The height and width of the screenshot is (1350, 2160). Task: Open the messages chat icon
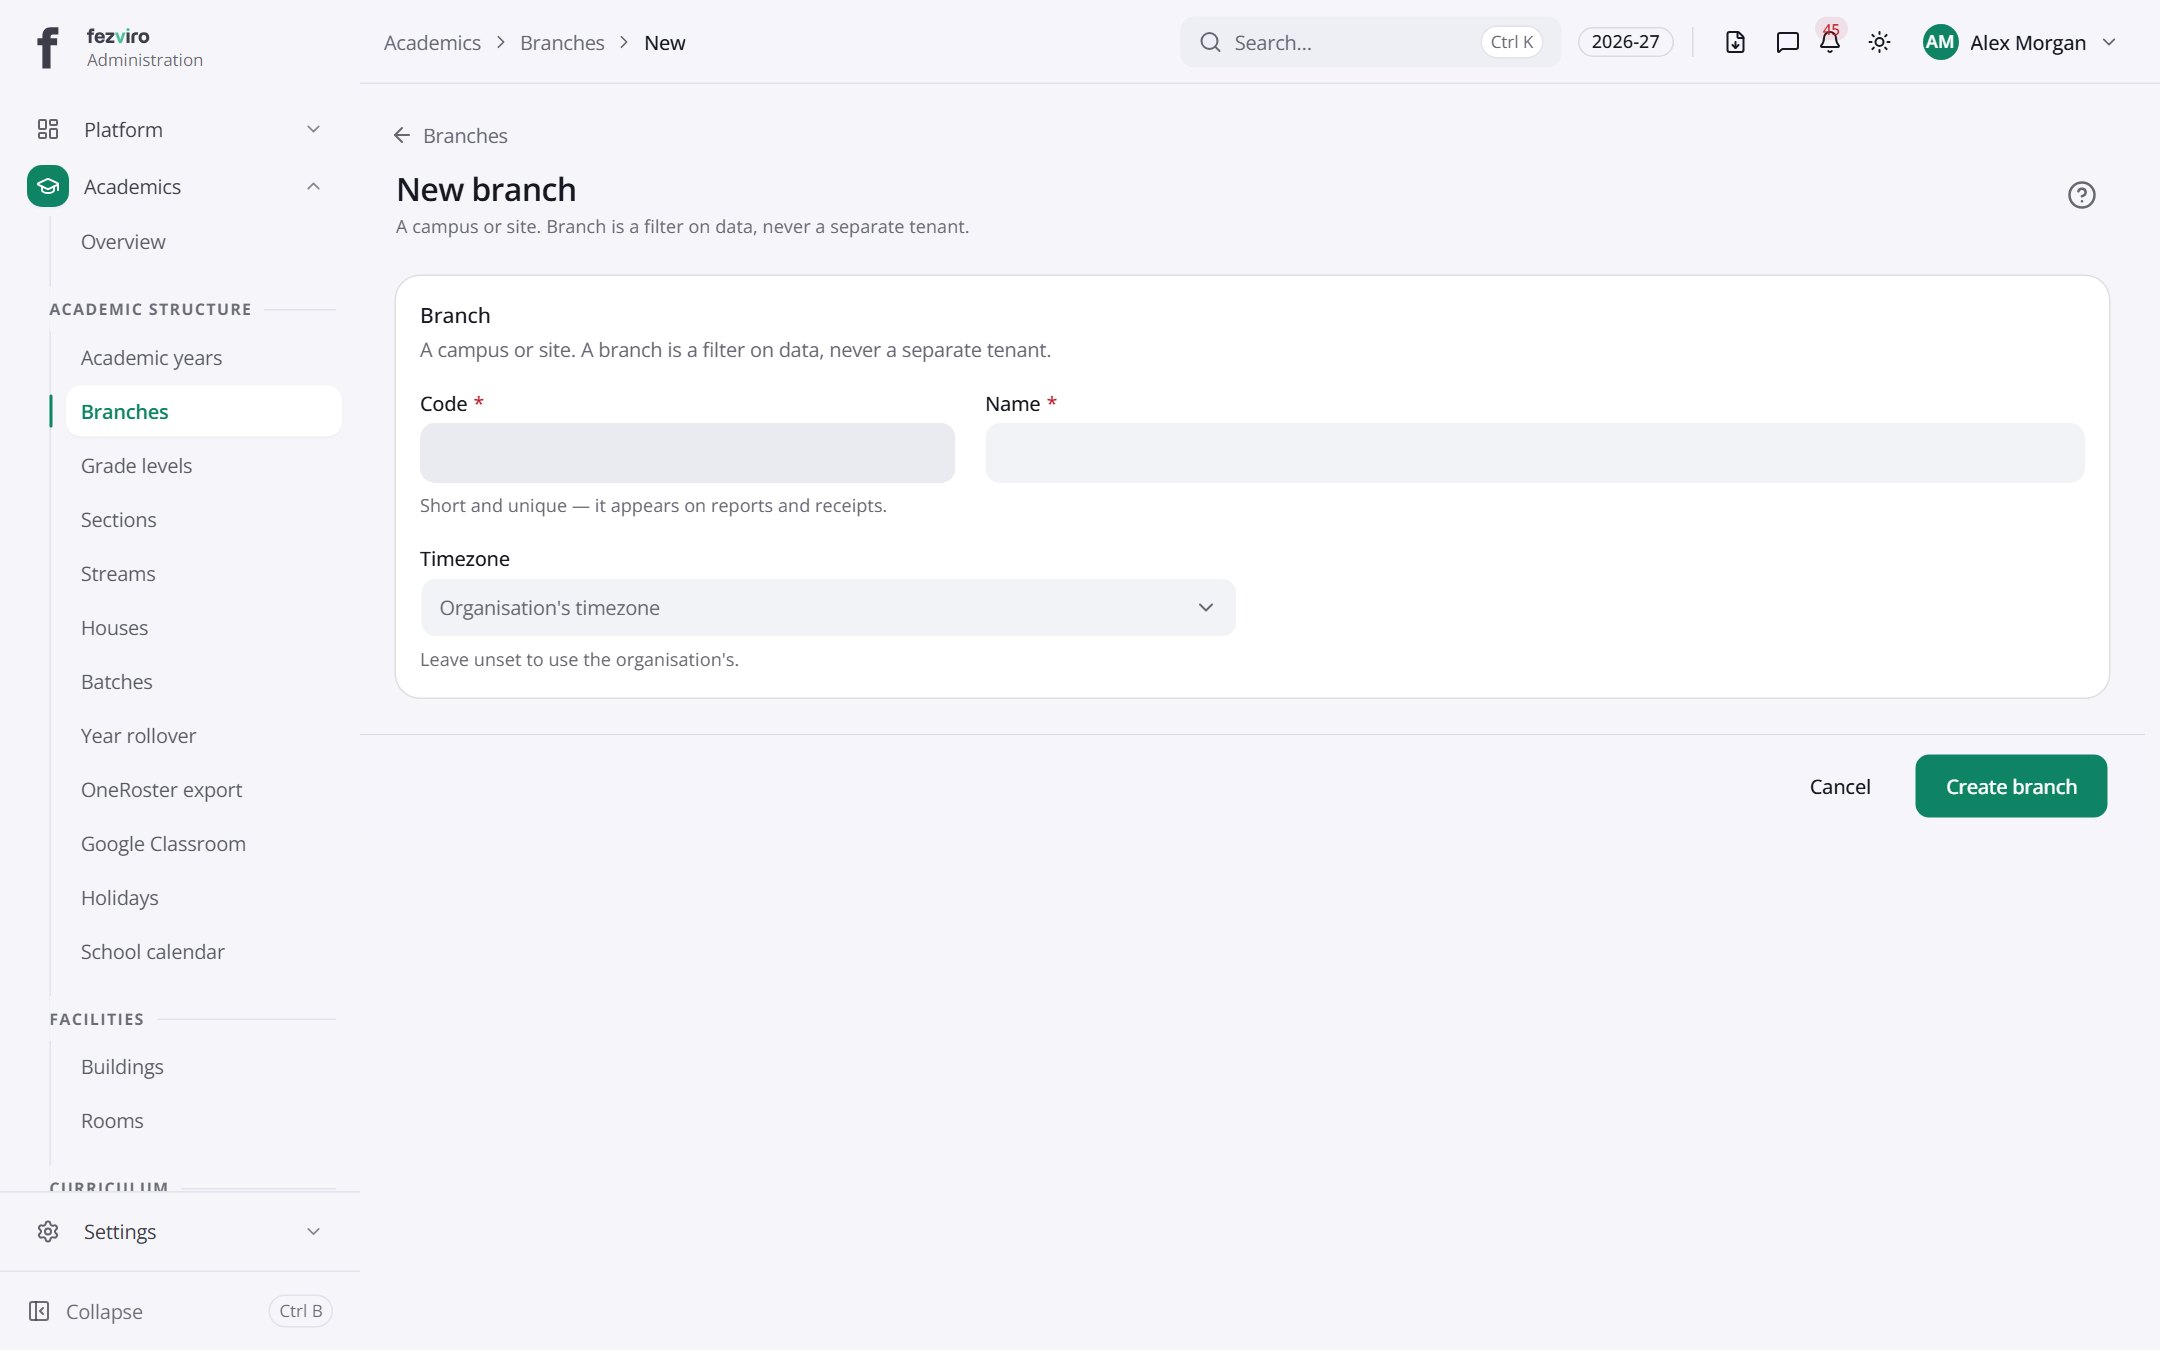click(1787, 42)
